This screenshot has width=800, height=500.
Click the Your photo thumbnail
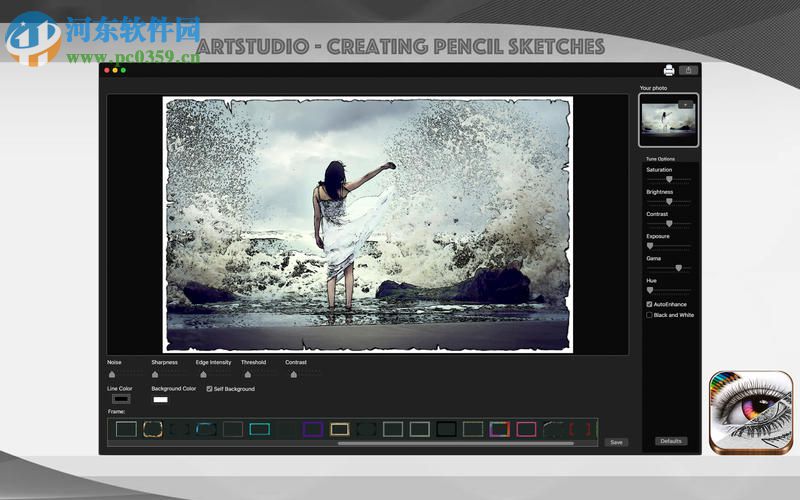coord(668,120)
